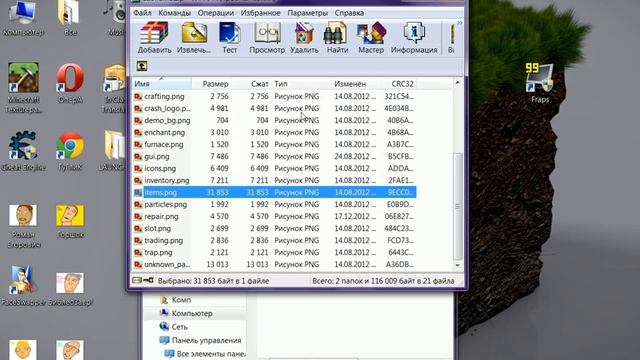Click the FaceSwapper desktop shortcut
Screen dimensions: 640x360
click(x=23, y=286)
